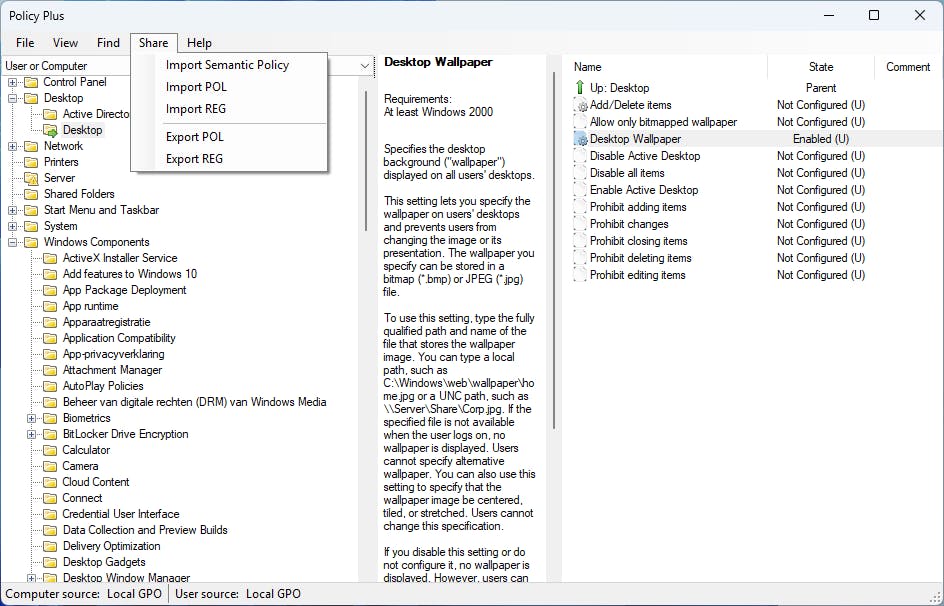This screenshot has width=944, height=606.
Task: Select Attachment Manager tree item
Action: 112,370
